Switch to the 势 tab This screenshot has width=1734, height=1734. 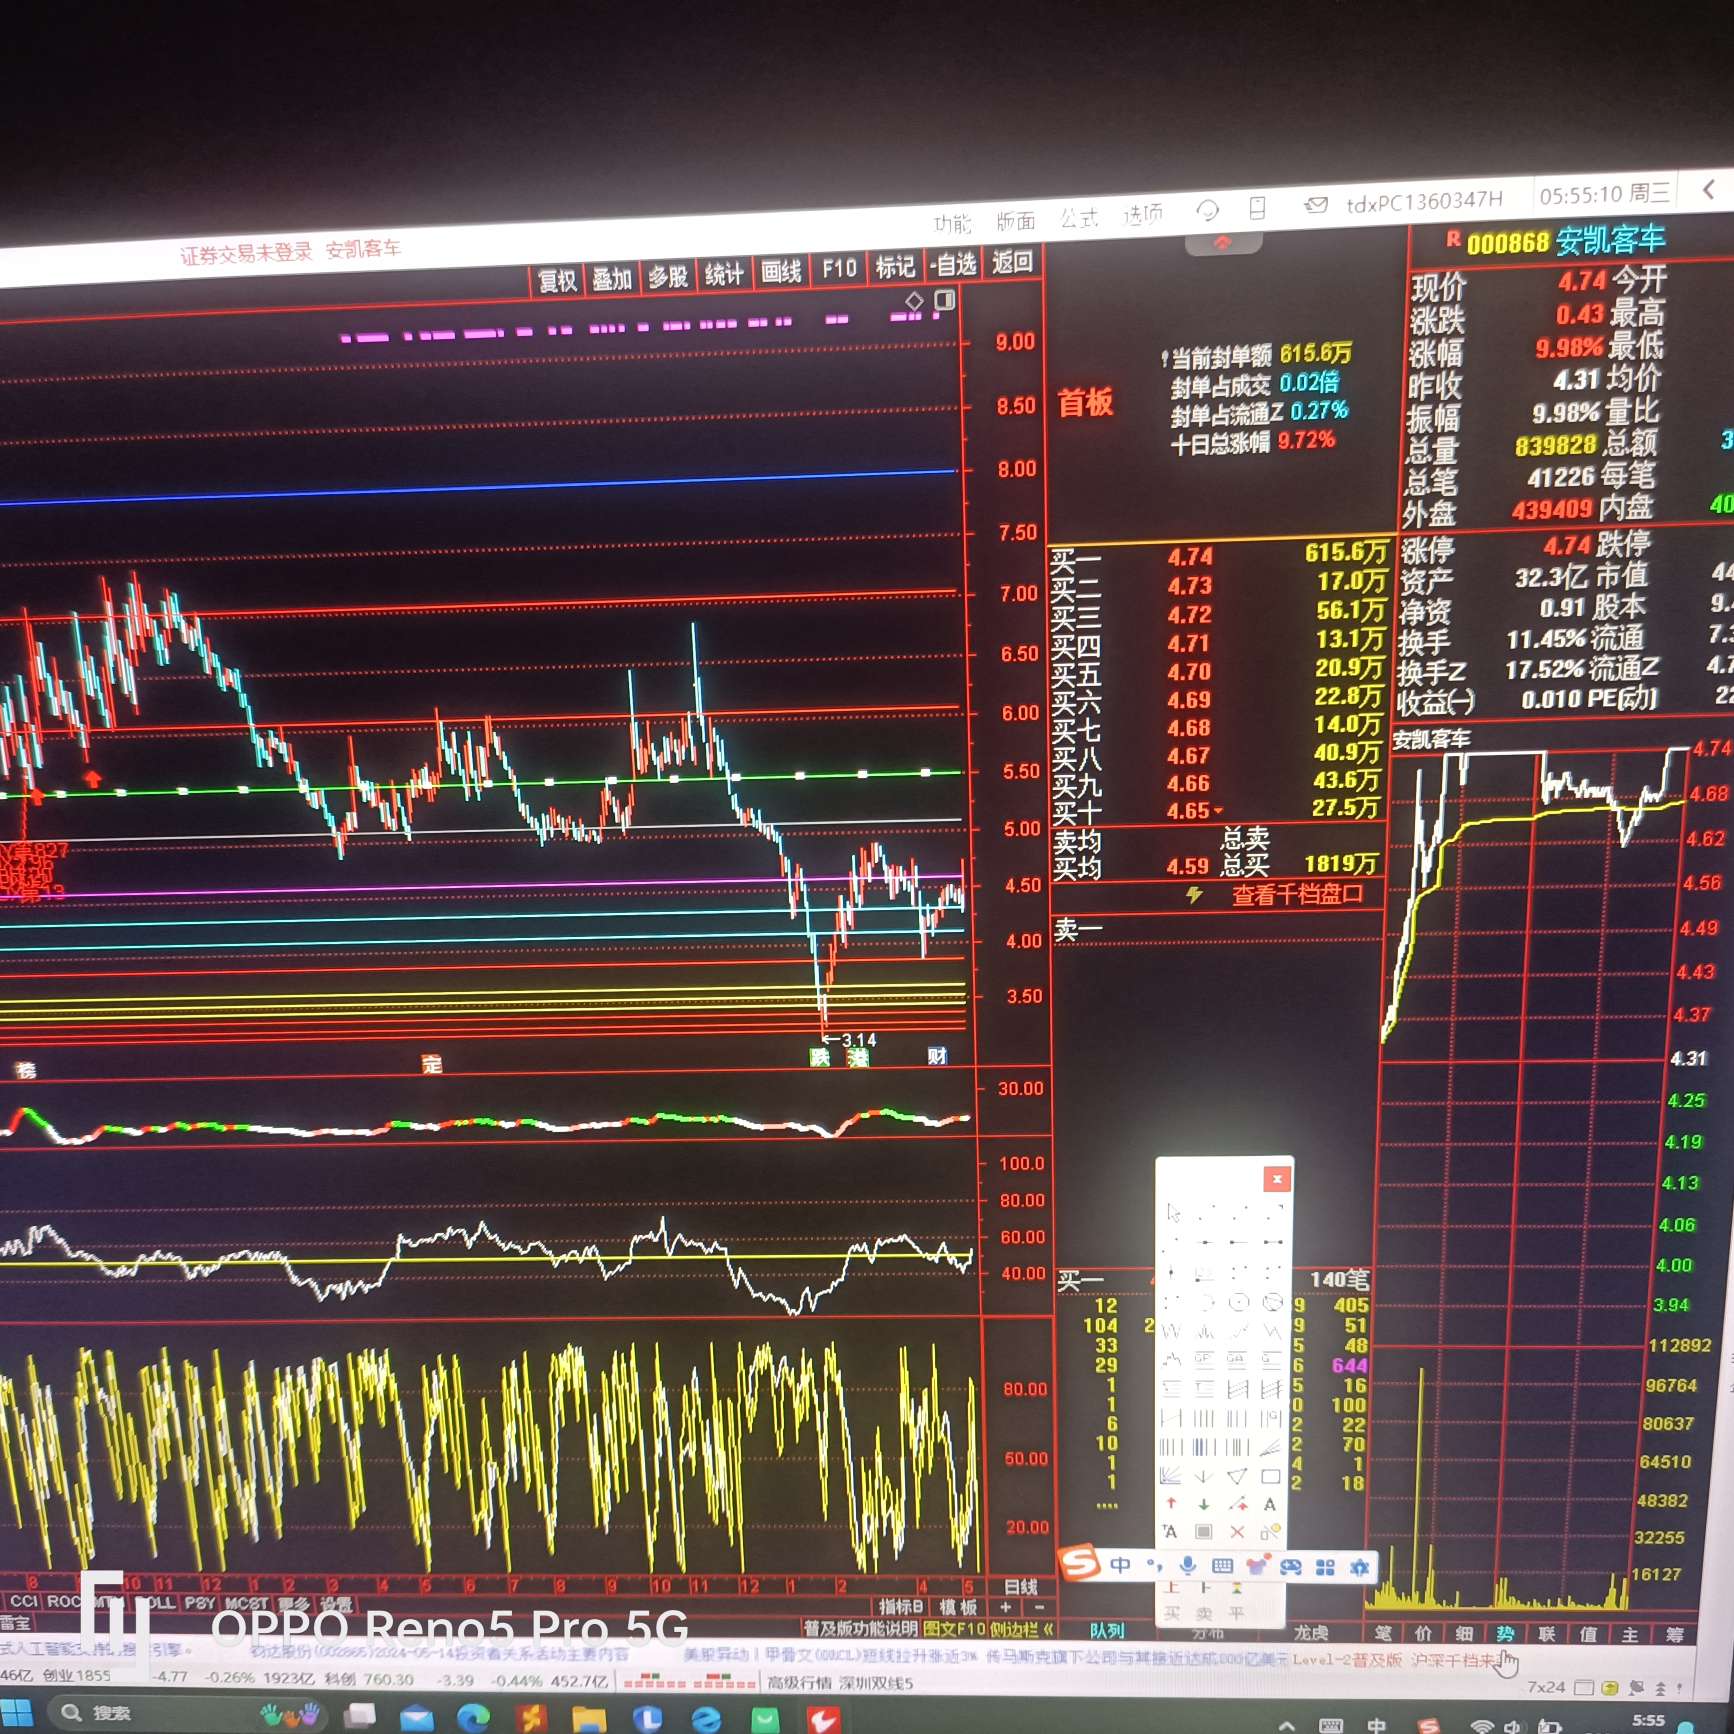click(x=1505, y=1634)
